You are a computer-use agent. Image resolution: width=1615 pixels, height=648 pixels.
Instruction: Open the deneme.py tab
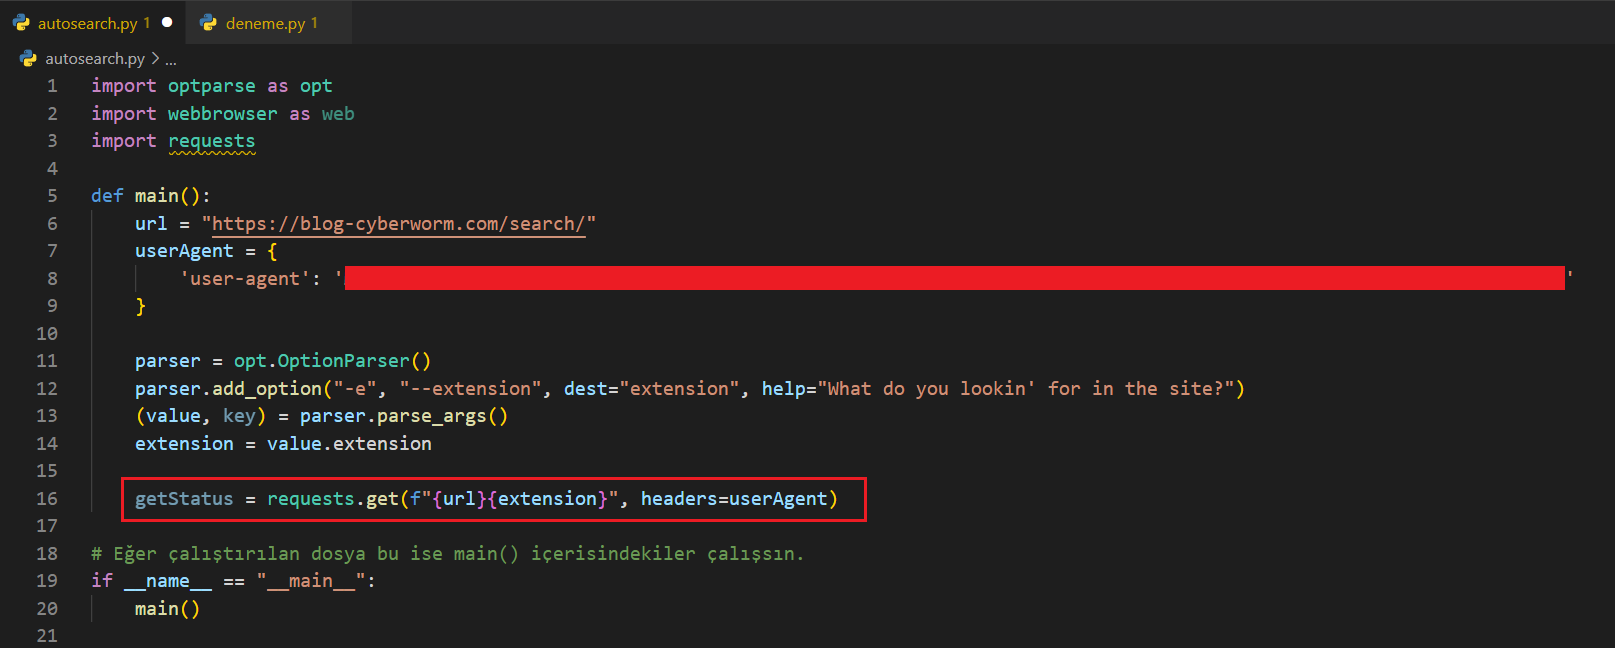[x=265, y=23]
